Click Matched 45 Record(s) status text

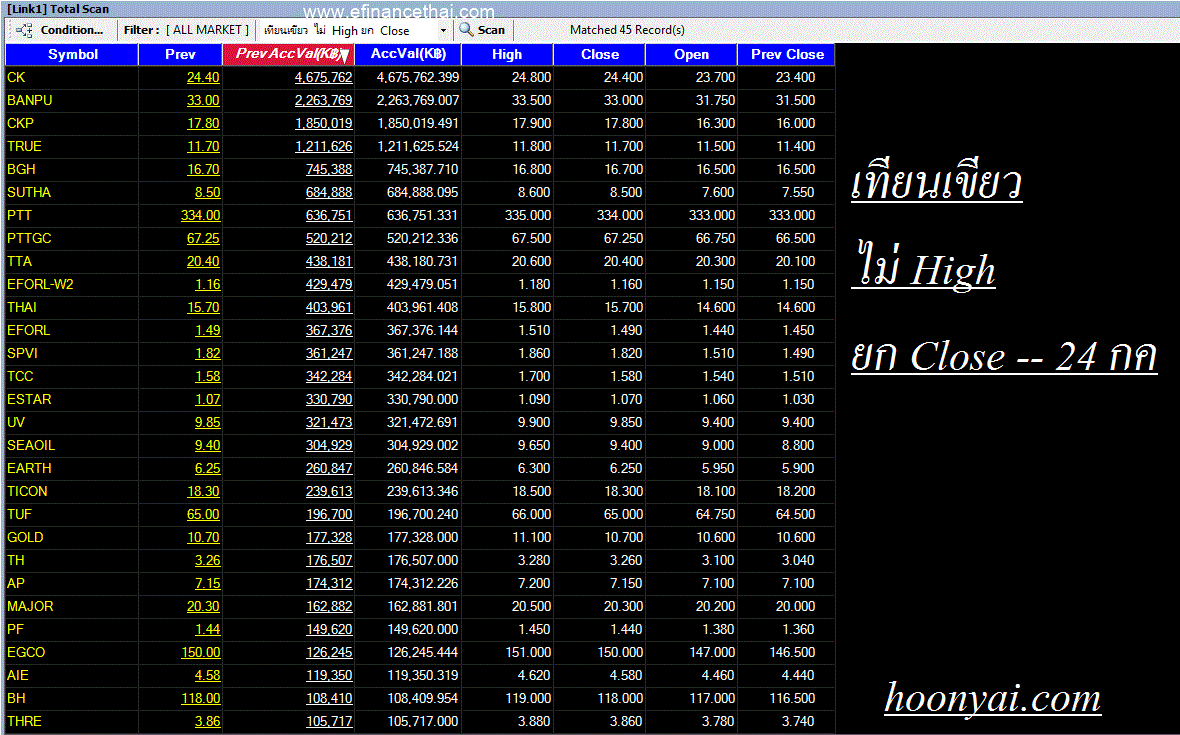[627, 30]
